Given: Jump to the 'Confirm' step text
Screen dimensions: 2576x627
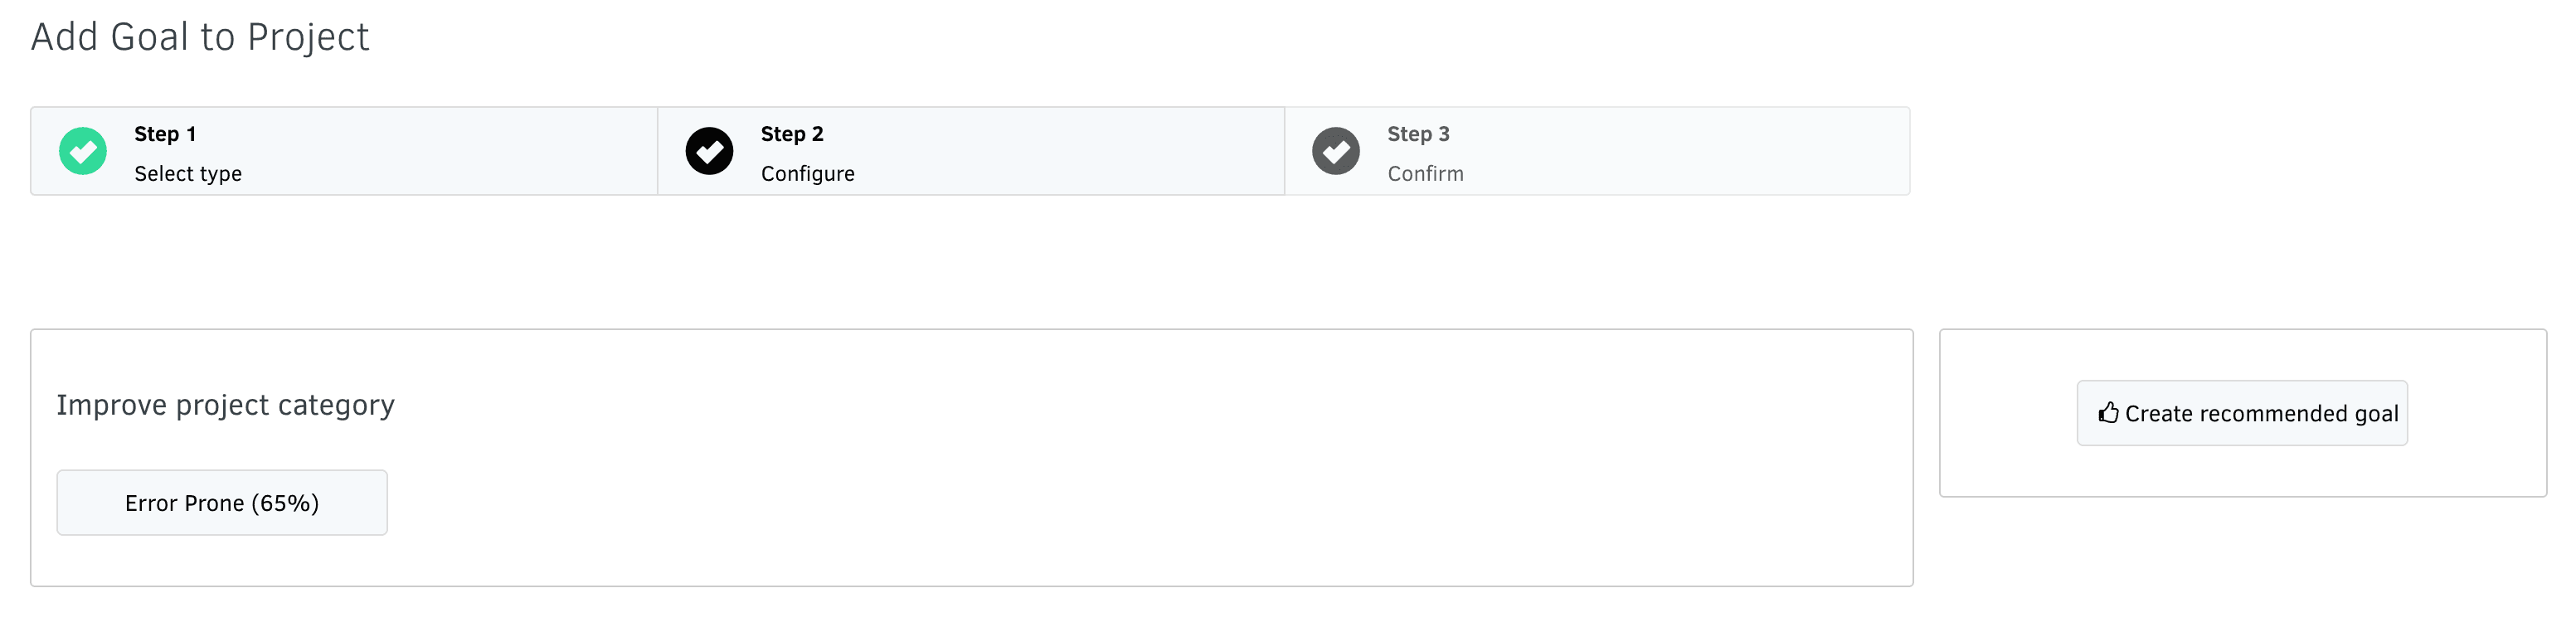Looking at the screenshot, I should (x=1425, y=174).
